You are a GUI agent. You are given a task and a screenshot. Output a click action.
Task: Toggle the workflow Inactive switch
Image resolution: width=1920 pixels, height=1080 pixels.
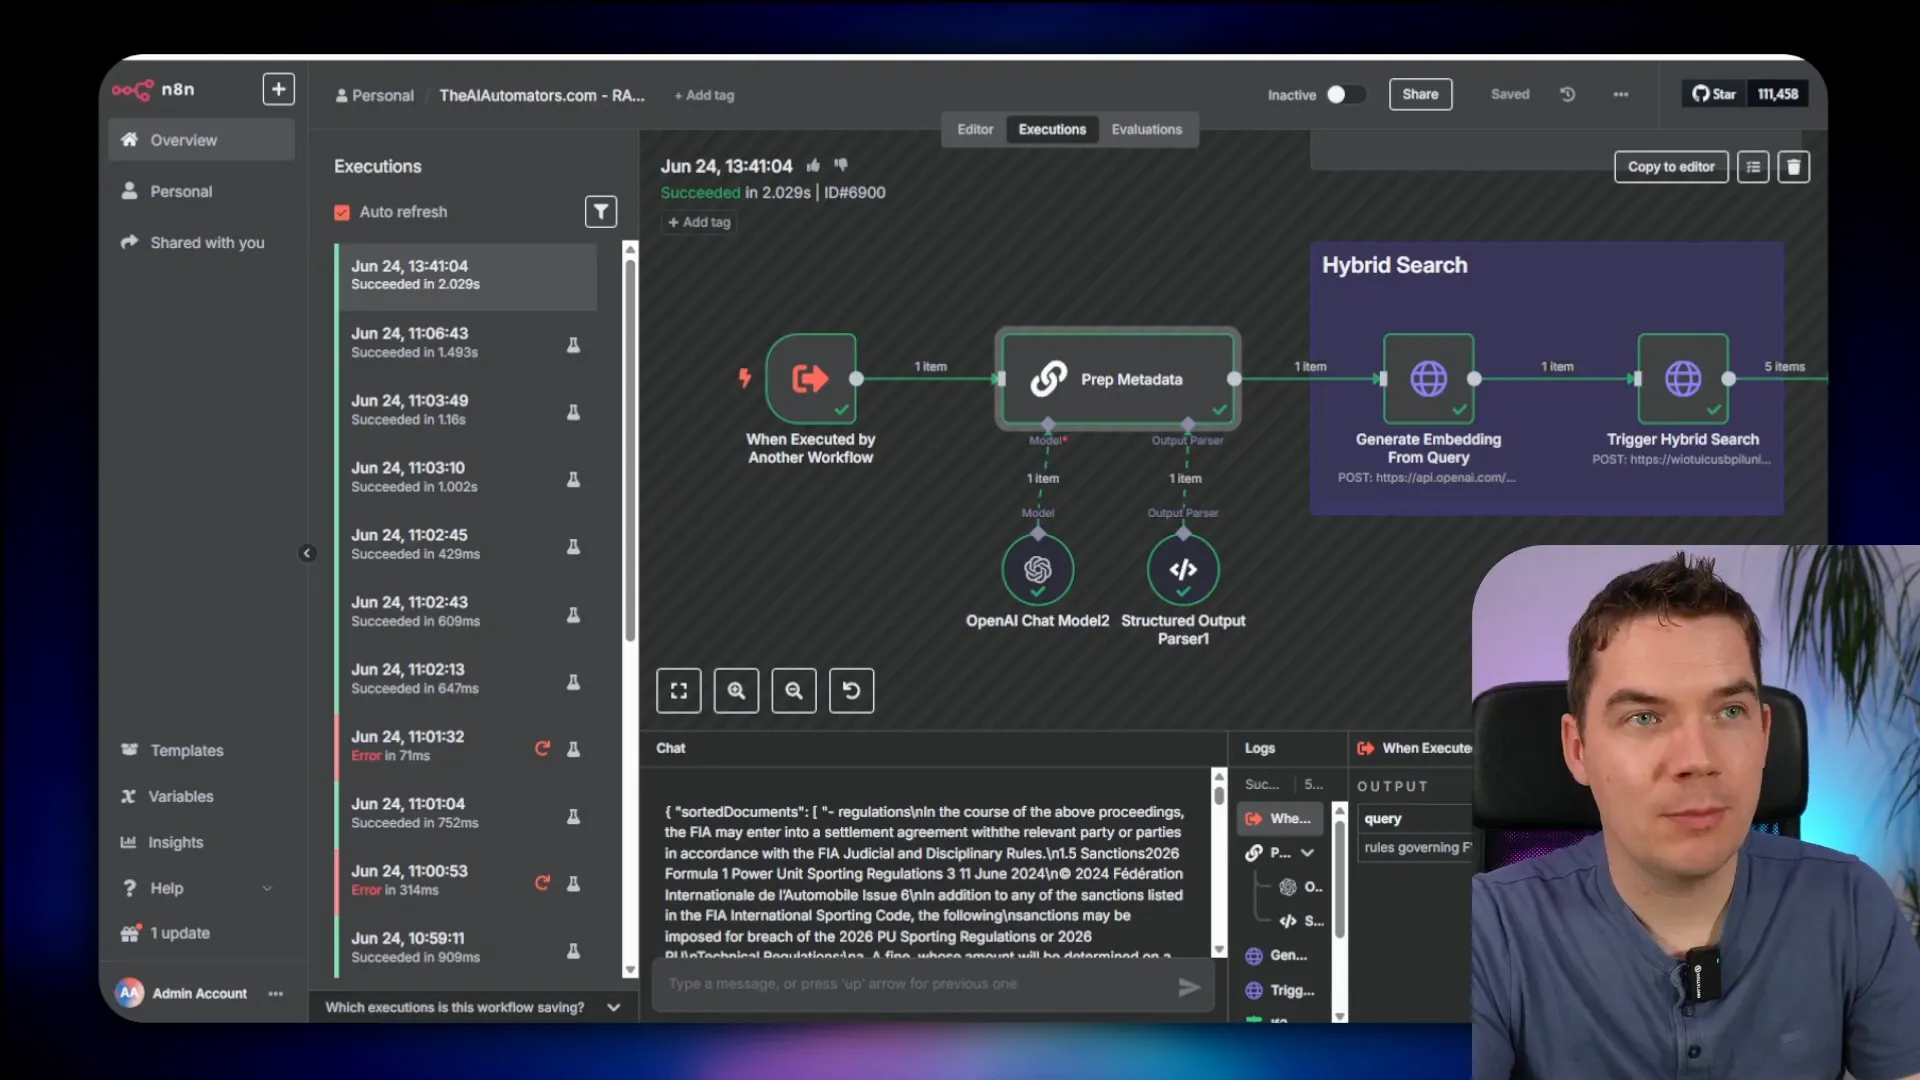(x=1345, y=94)
